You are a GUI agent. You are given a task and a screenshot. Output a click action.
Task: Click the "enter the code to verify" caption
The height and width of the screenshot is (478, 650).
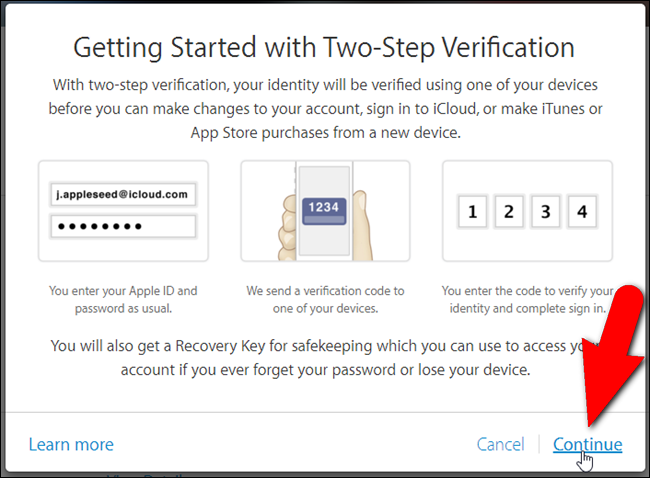[x=527, y=300]
